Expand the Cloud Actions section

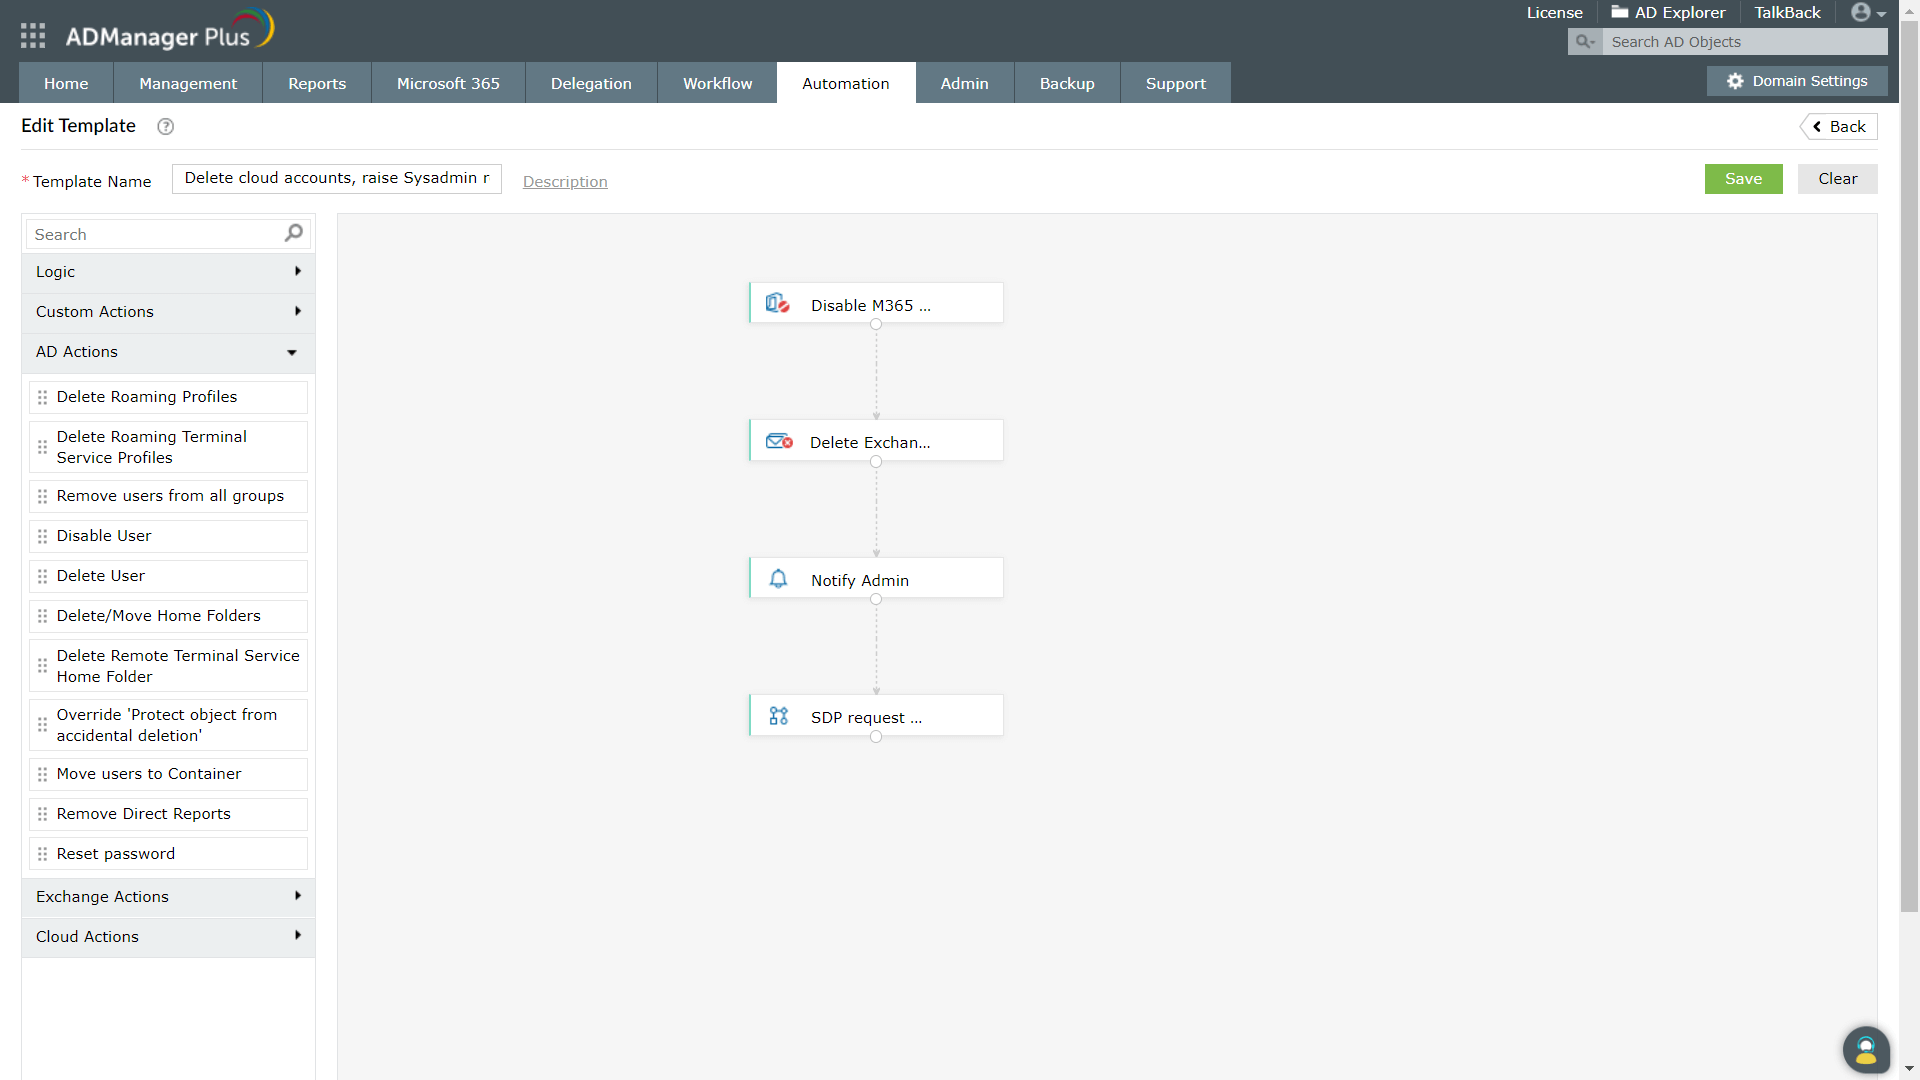point(168,937)
